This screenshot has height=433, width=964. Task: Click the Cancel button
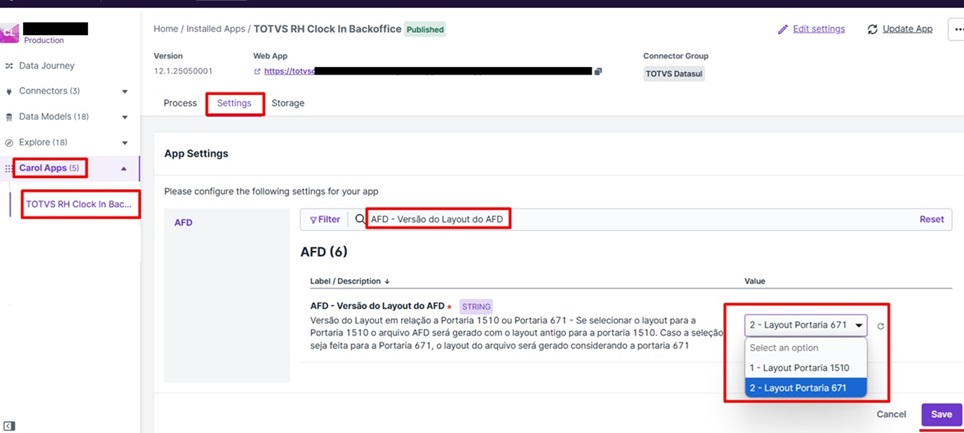pyautogui.click(x=891, y=415)
